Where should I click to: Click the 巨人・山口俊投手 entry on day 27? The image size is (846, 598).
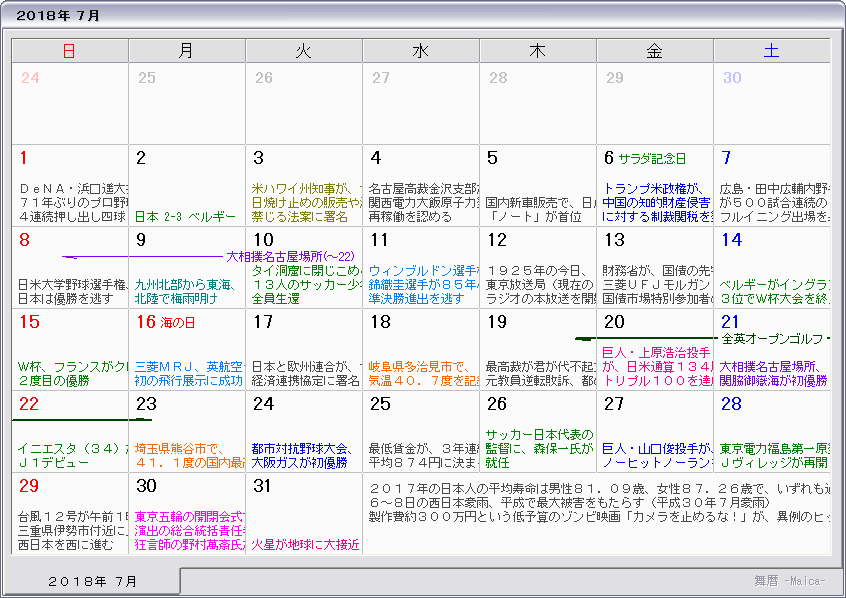(x=658, y=456)
